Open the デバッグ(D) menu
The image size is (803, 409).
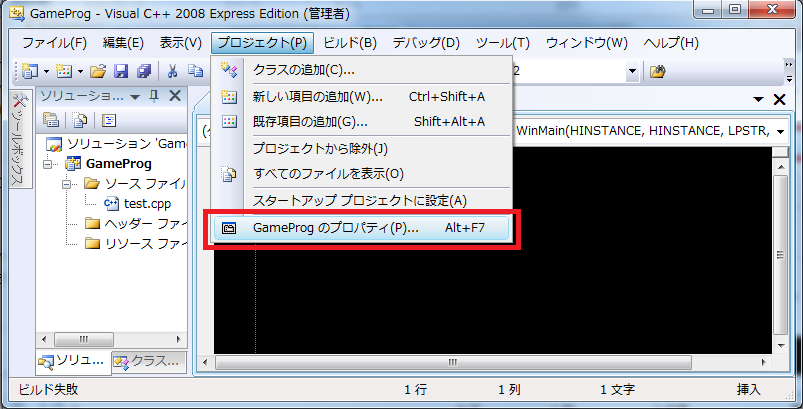(426, 43)
